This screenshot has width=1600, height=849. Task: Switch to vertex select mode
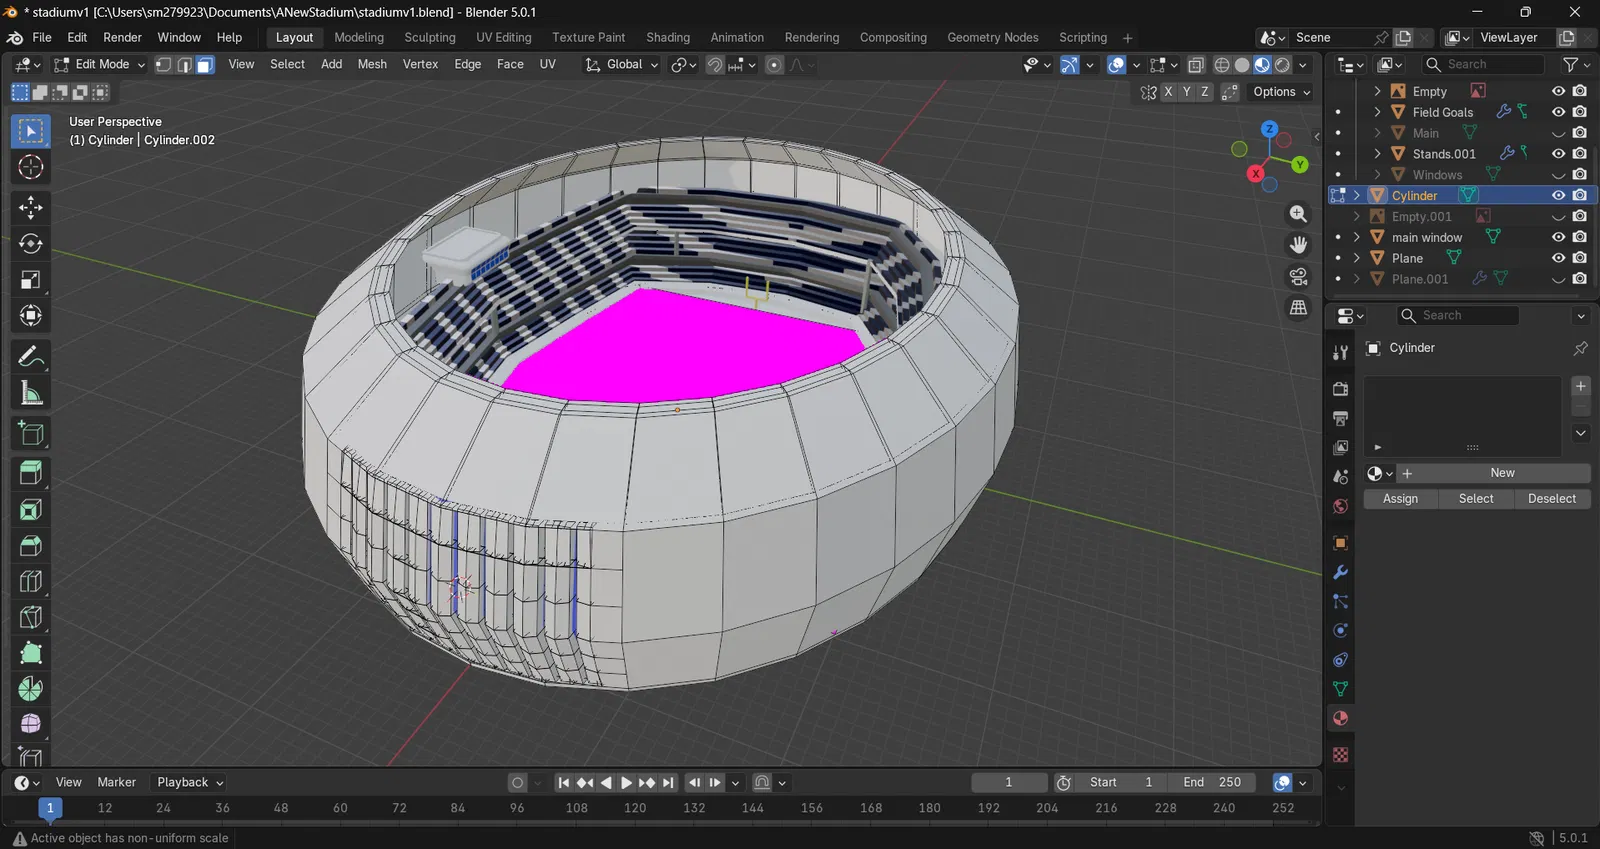[x=163, y=65]
